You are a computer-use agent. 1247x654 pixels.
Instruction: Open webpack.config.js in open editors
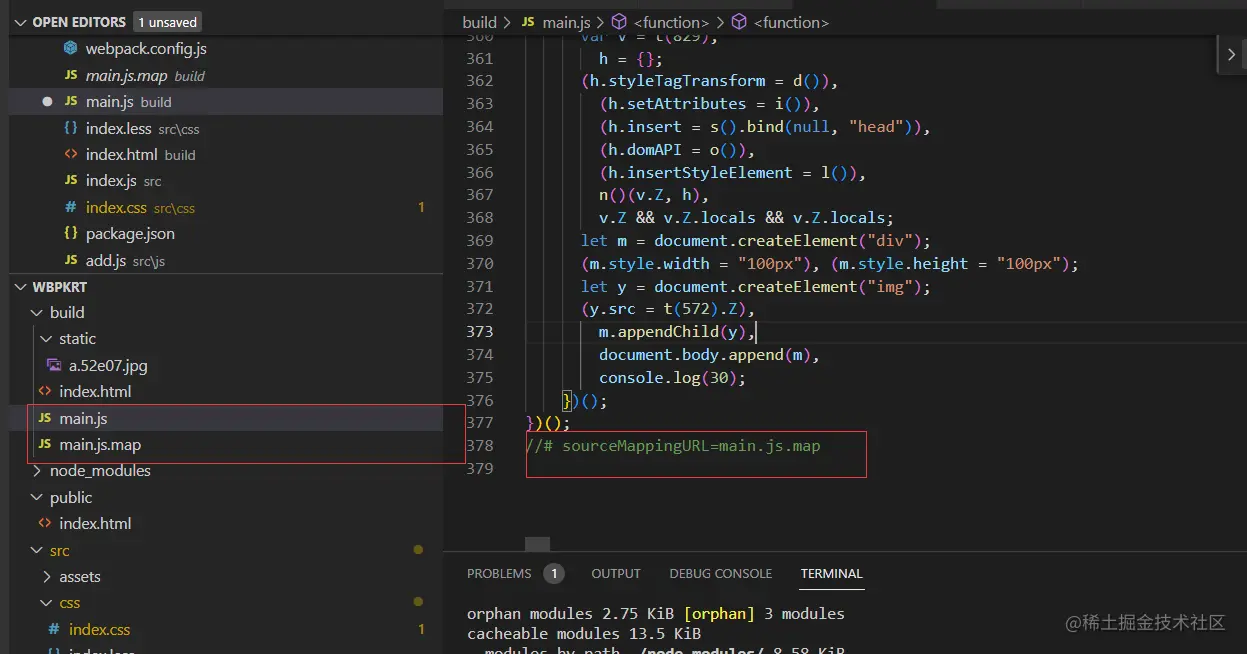146,48
